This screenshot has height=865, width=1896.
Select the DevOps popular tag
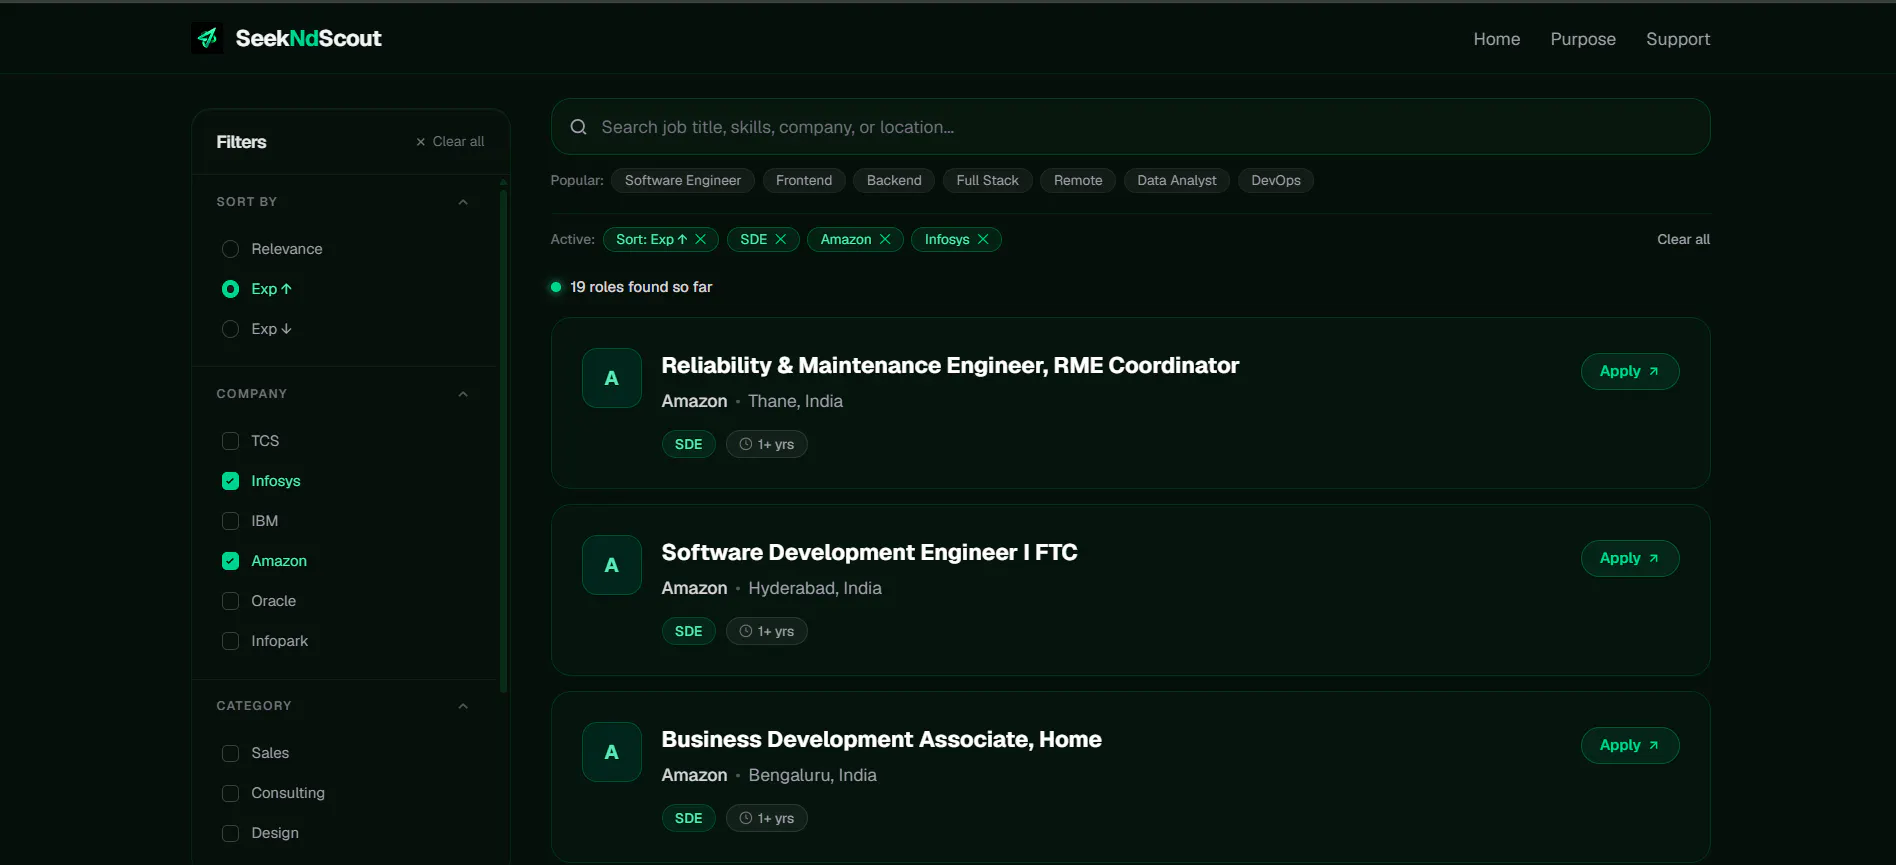click(x=1276, y=181)
